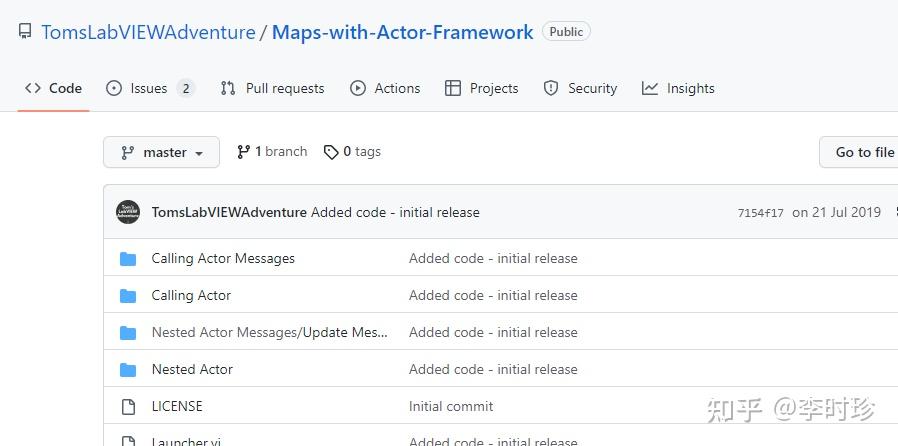Go to the Projects tab

(482, 88)
